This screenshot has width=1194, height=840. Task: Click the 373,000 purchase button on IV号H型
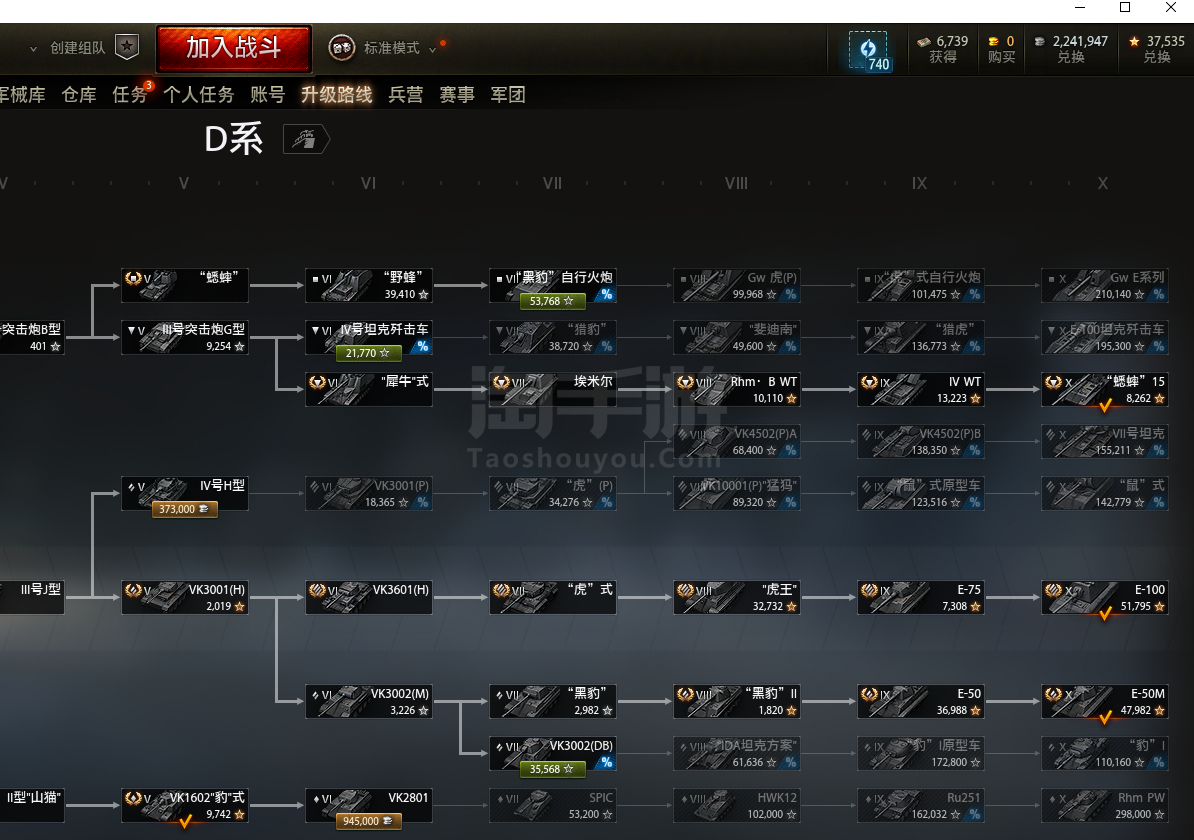185,509
